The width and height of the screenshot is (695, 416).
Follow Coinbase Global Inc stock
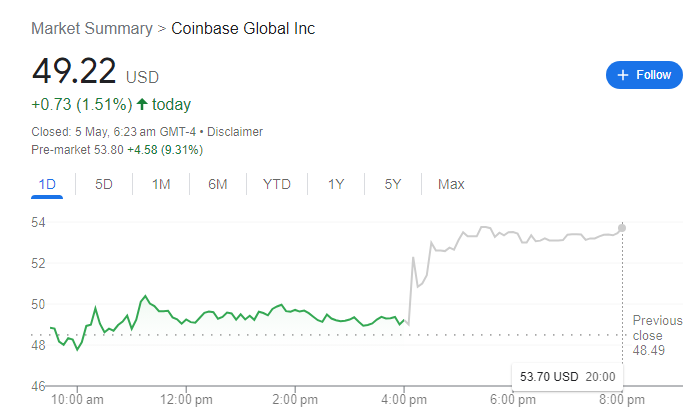[x=644, y=75]
